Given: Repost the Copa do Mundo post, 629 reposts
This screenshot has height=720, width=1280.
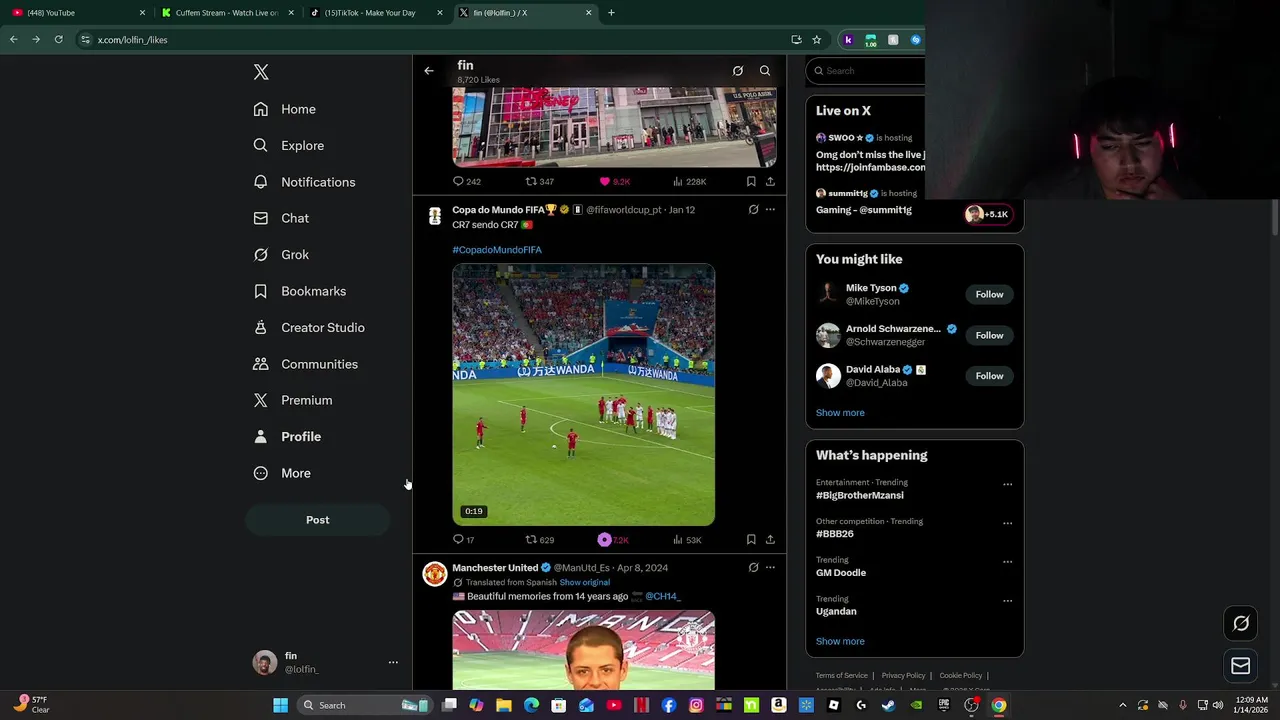Looking at the screenshot, I should pos(540,540).
